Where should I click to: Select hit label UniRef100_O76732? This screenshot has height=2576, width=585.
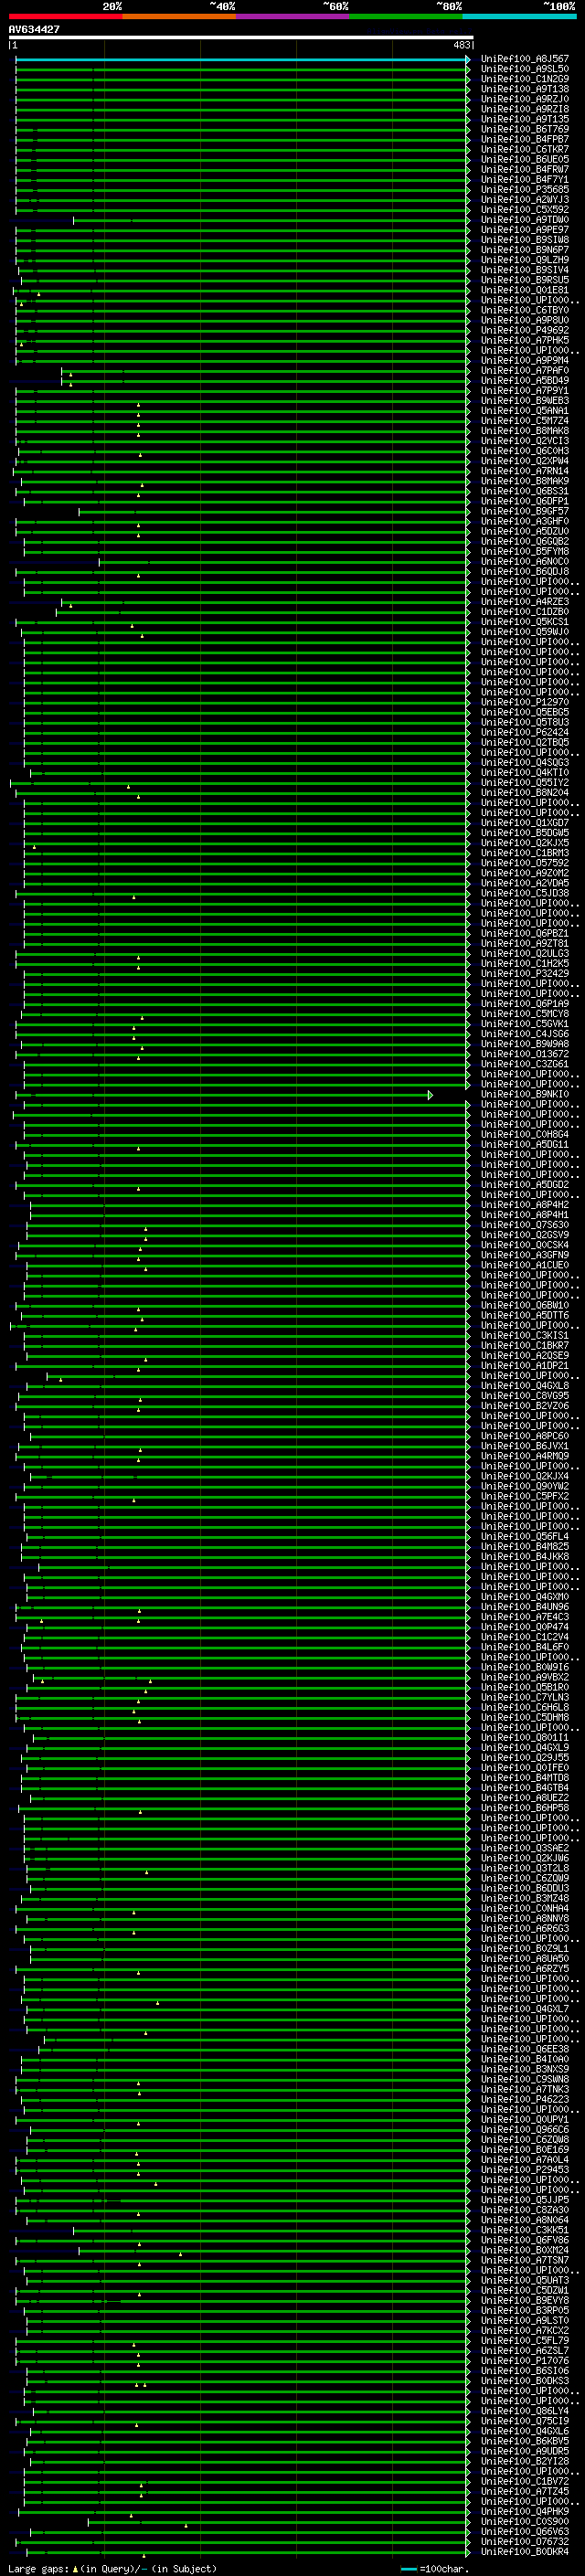(525, 2541)
